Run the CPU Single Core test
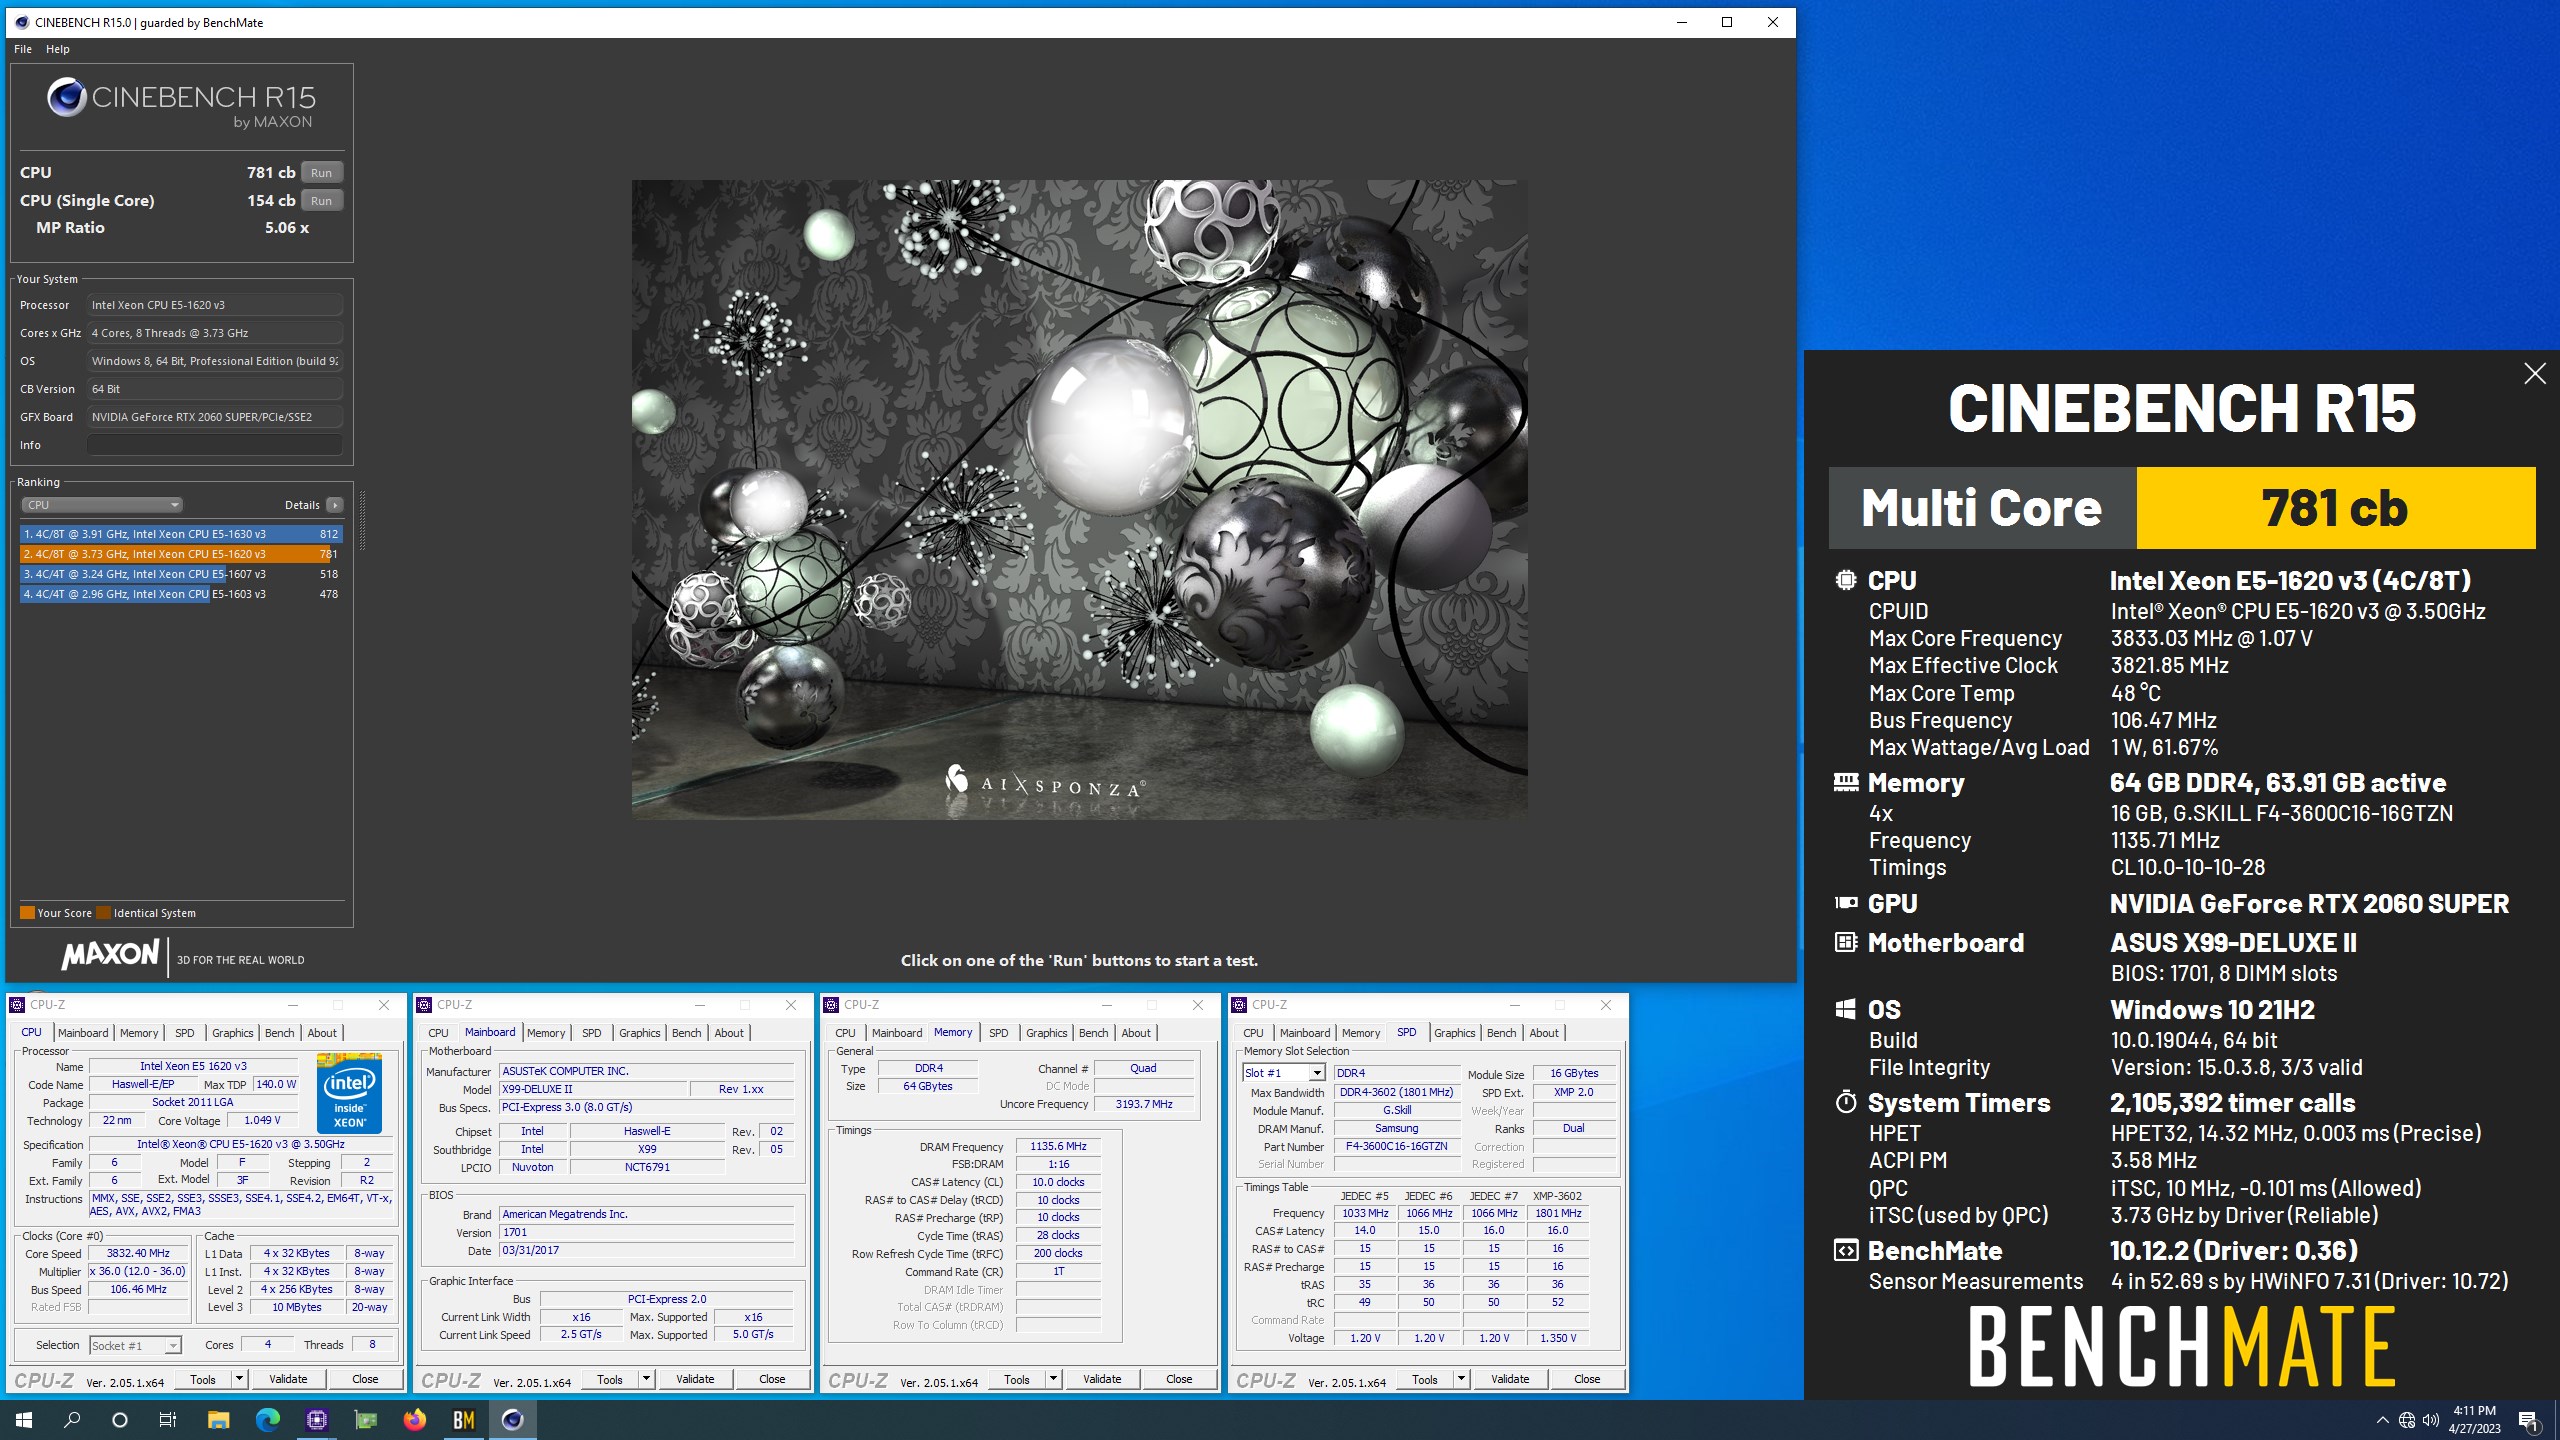Viewport: 2560px width, 1440px height. 321,201
